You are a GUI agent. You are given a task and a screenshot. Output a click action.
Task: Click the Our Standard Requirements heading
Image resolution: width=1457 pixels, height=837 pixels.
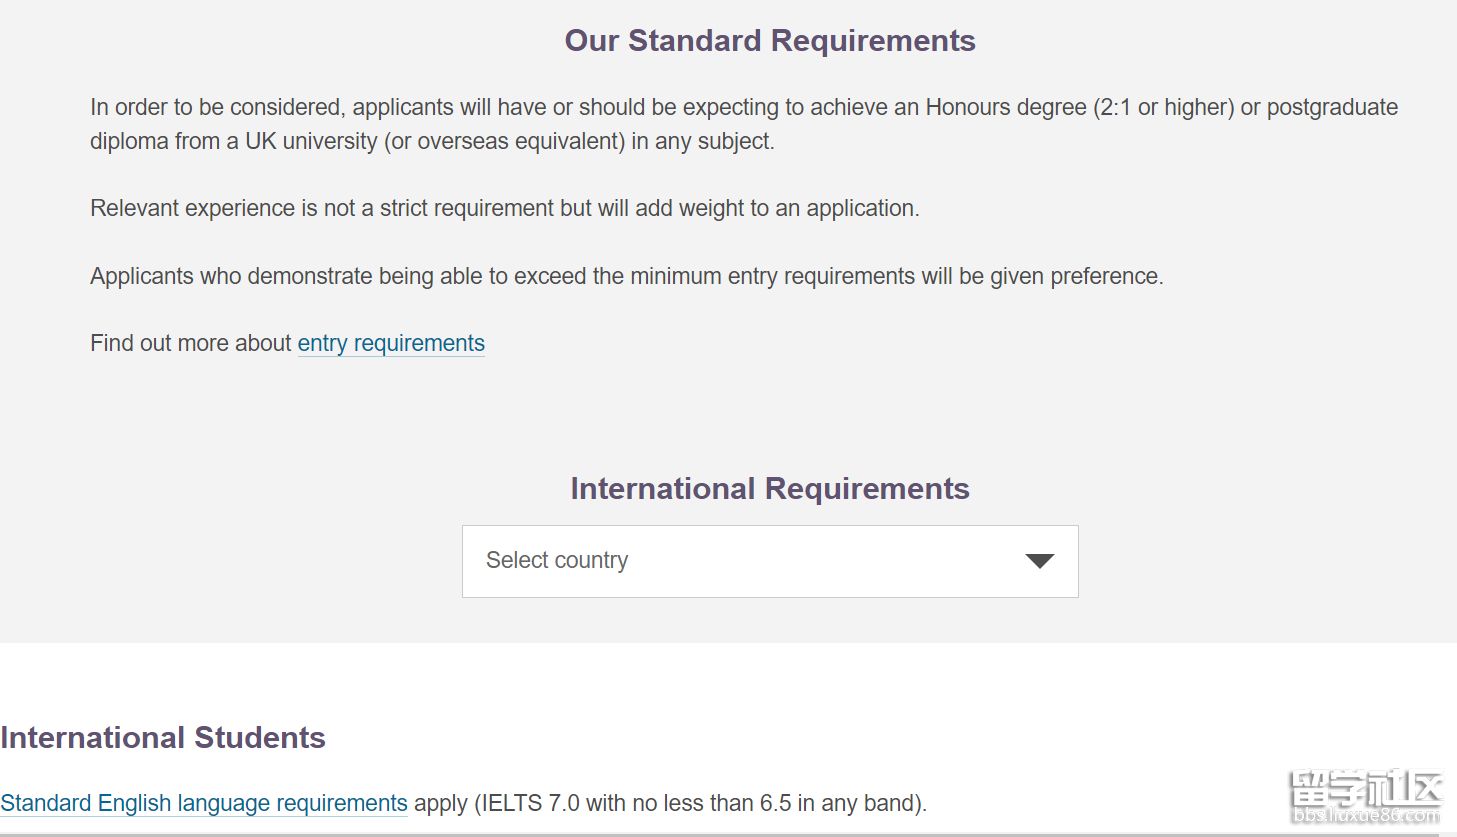tap(769, 41)
